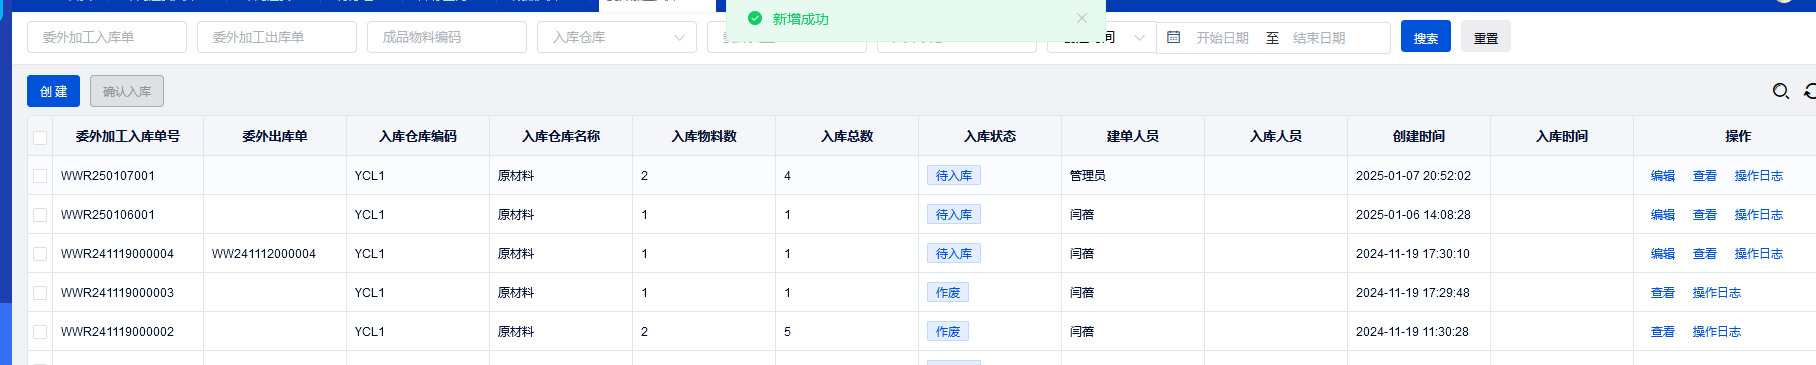
Task: Click the 作废 status tag for WWR241119000002
Action: pyautogui.click(x=948, y=332)
